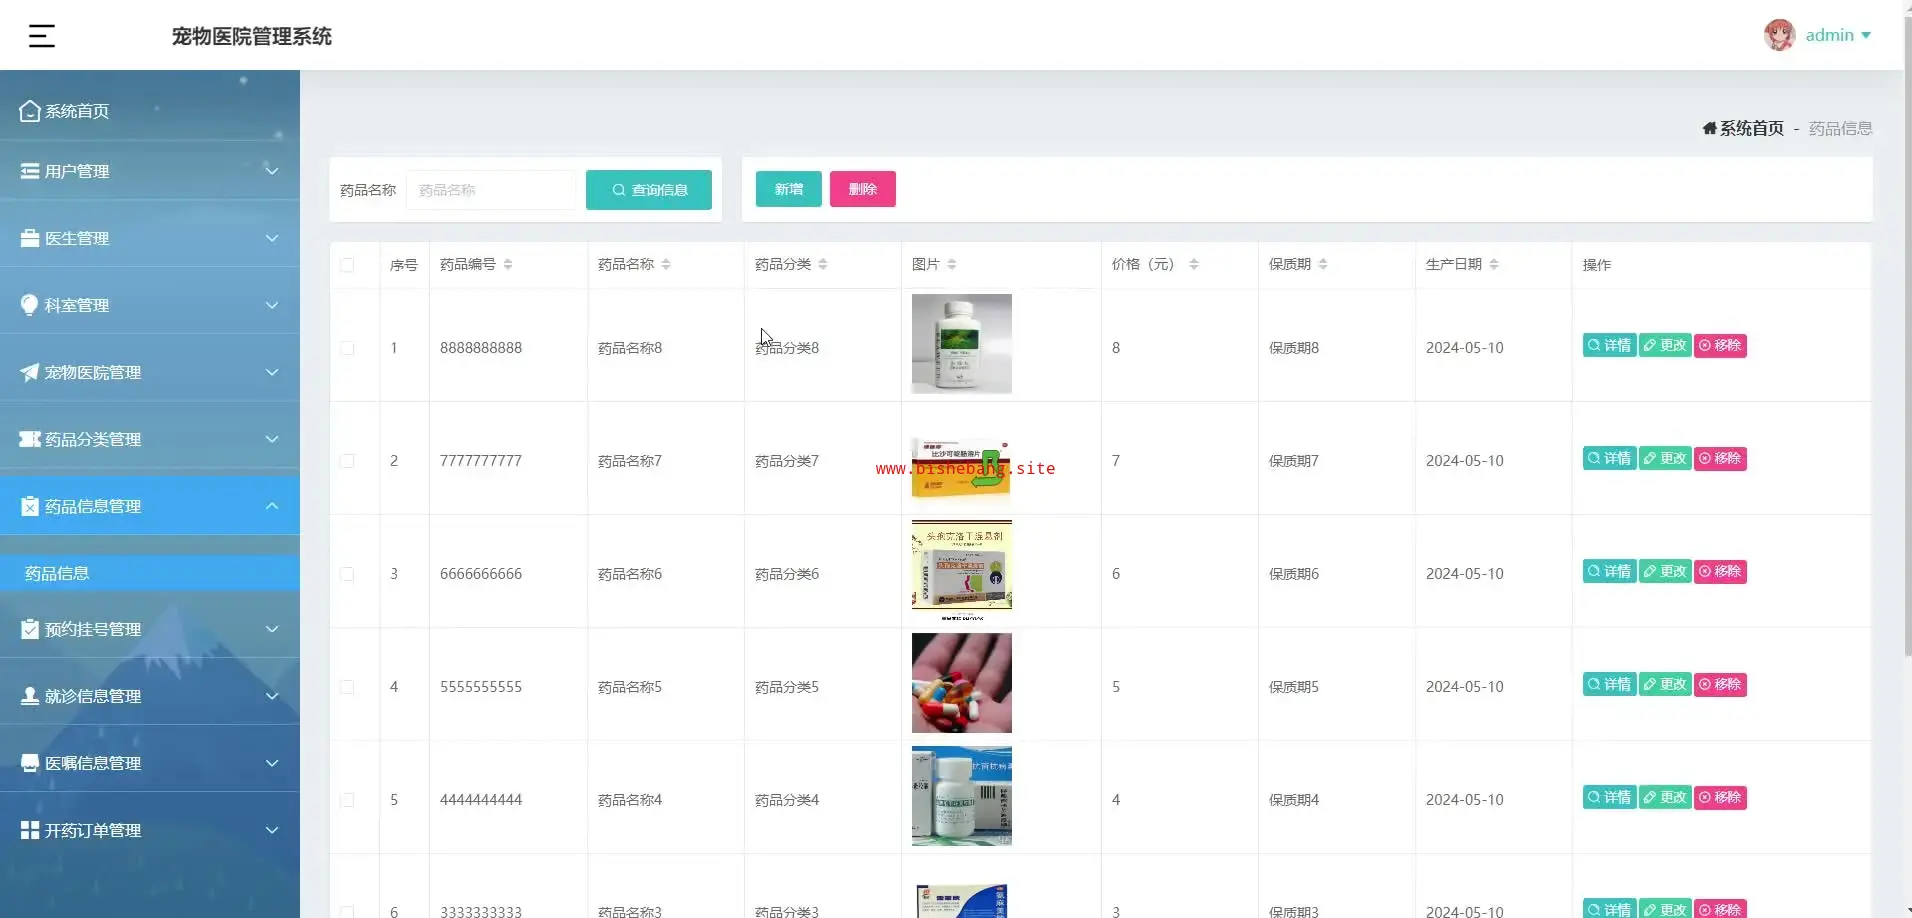Expand the 医嘱信息管理 chevron
This screenshot has height=918, width=1912.
click(x=272, y=763)
